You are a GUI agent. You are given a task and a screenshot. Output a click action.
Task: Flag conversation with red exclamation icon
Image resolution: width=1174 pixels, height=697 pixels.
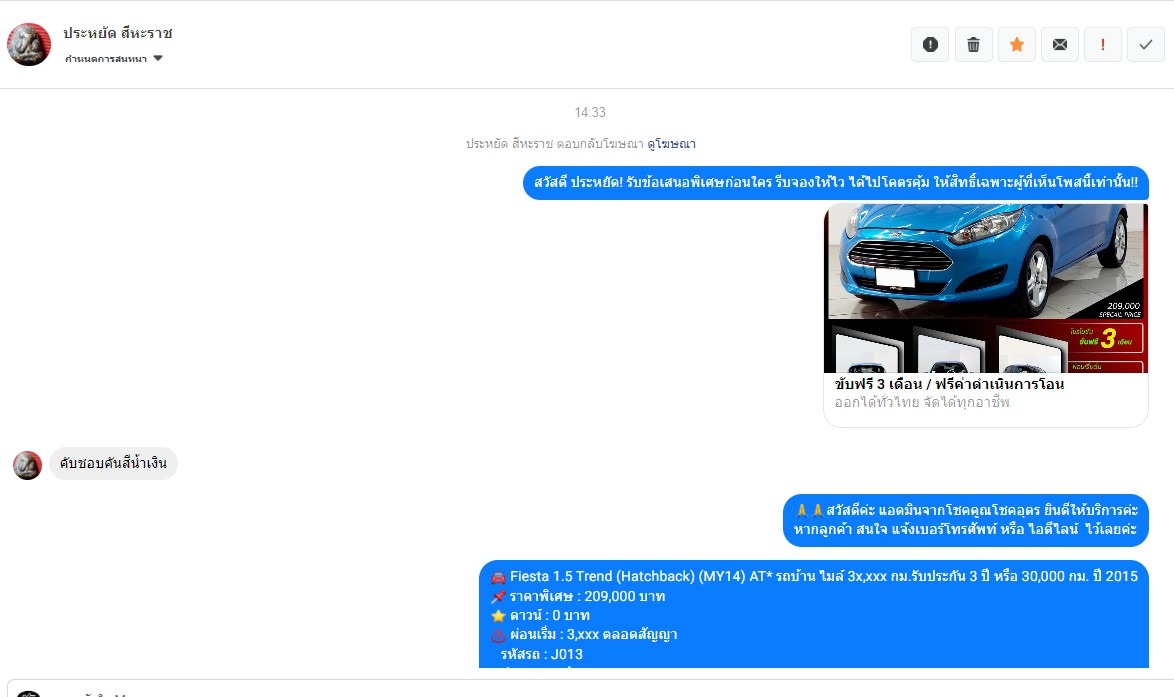click(1103, 45)
